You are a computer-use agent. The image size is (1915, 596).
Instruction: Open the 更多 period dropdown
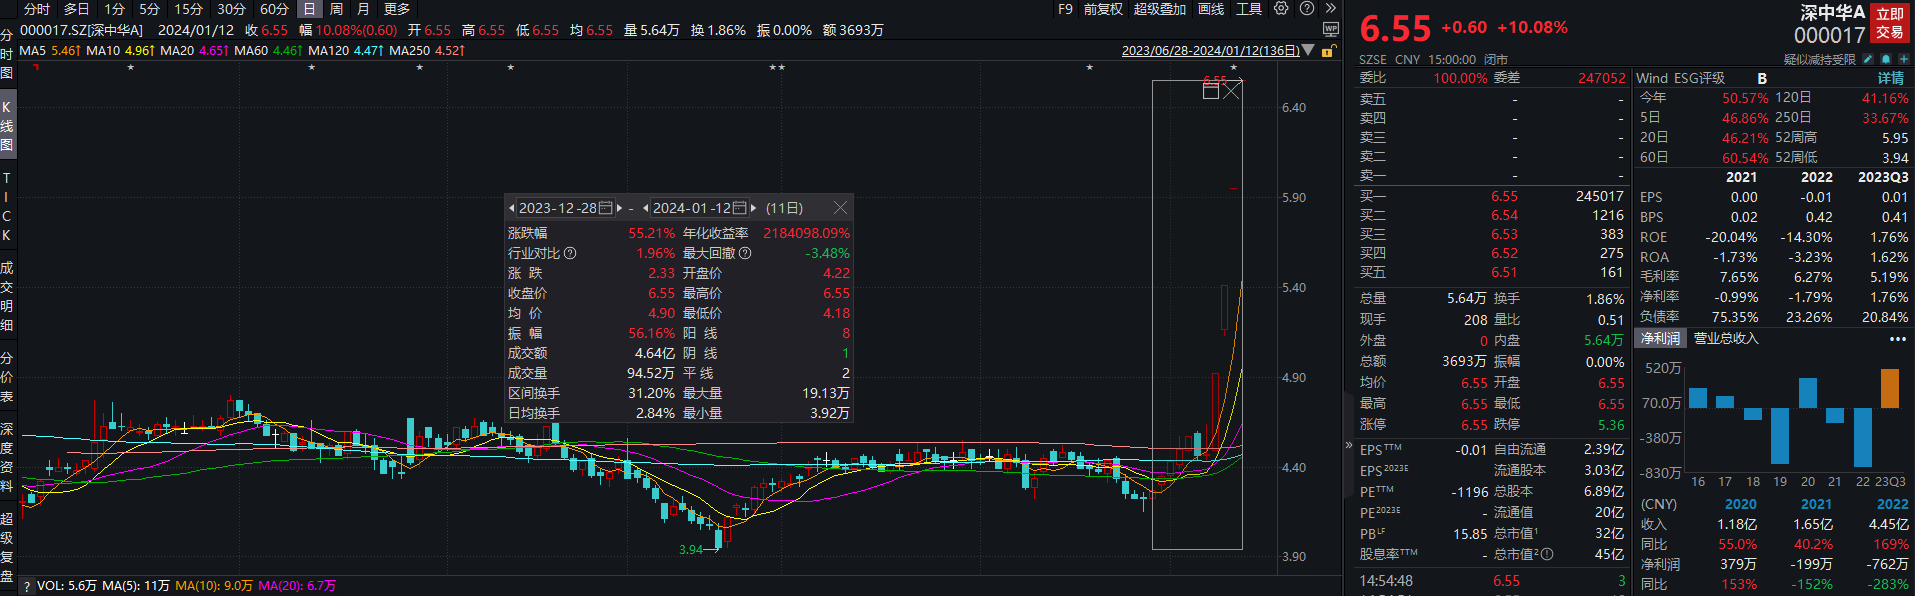point(397,9)
